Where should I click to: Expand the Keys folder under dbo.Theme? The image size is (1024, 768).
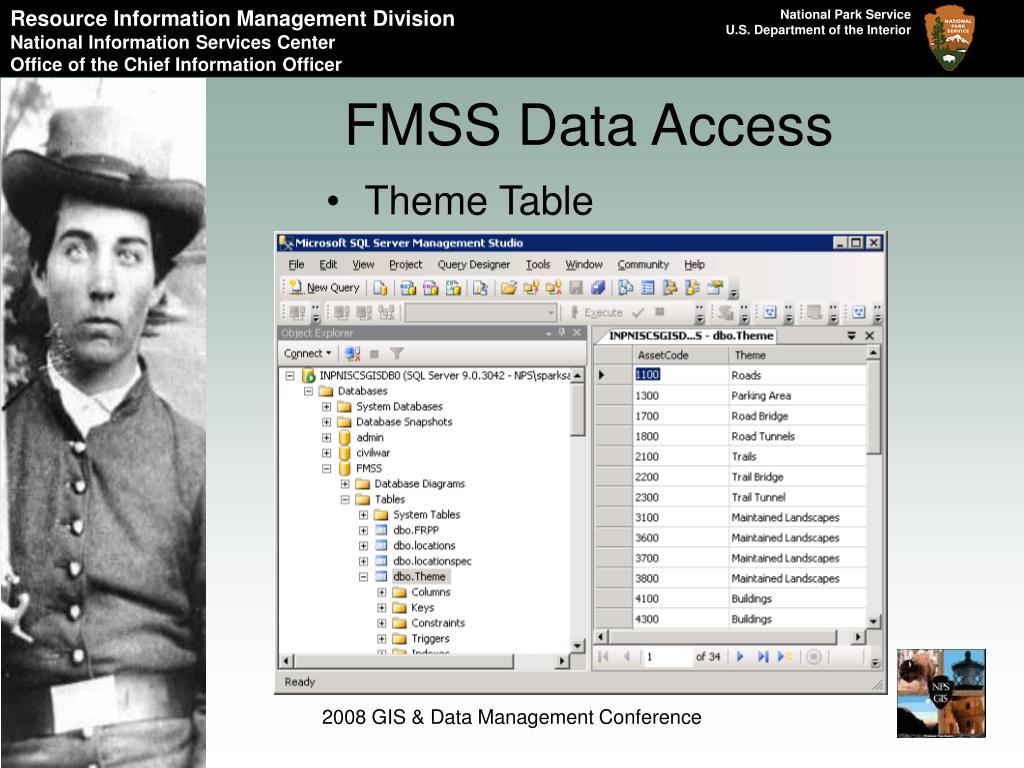(x=381, y=608)
